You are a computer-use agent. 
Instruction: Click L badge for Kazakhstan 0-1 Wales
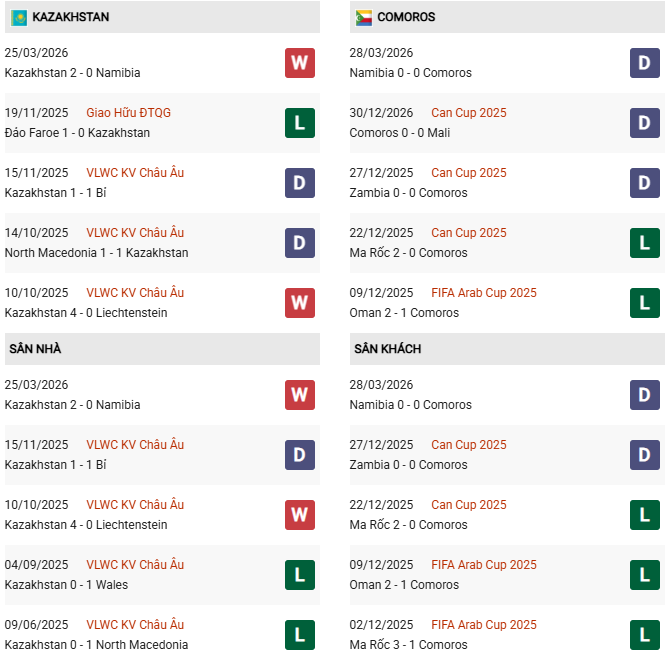coord(300,575)
